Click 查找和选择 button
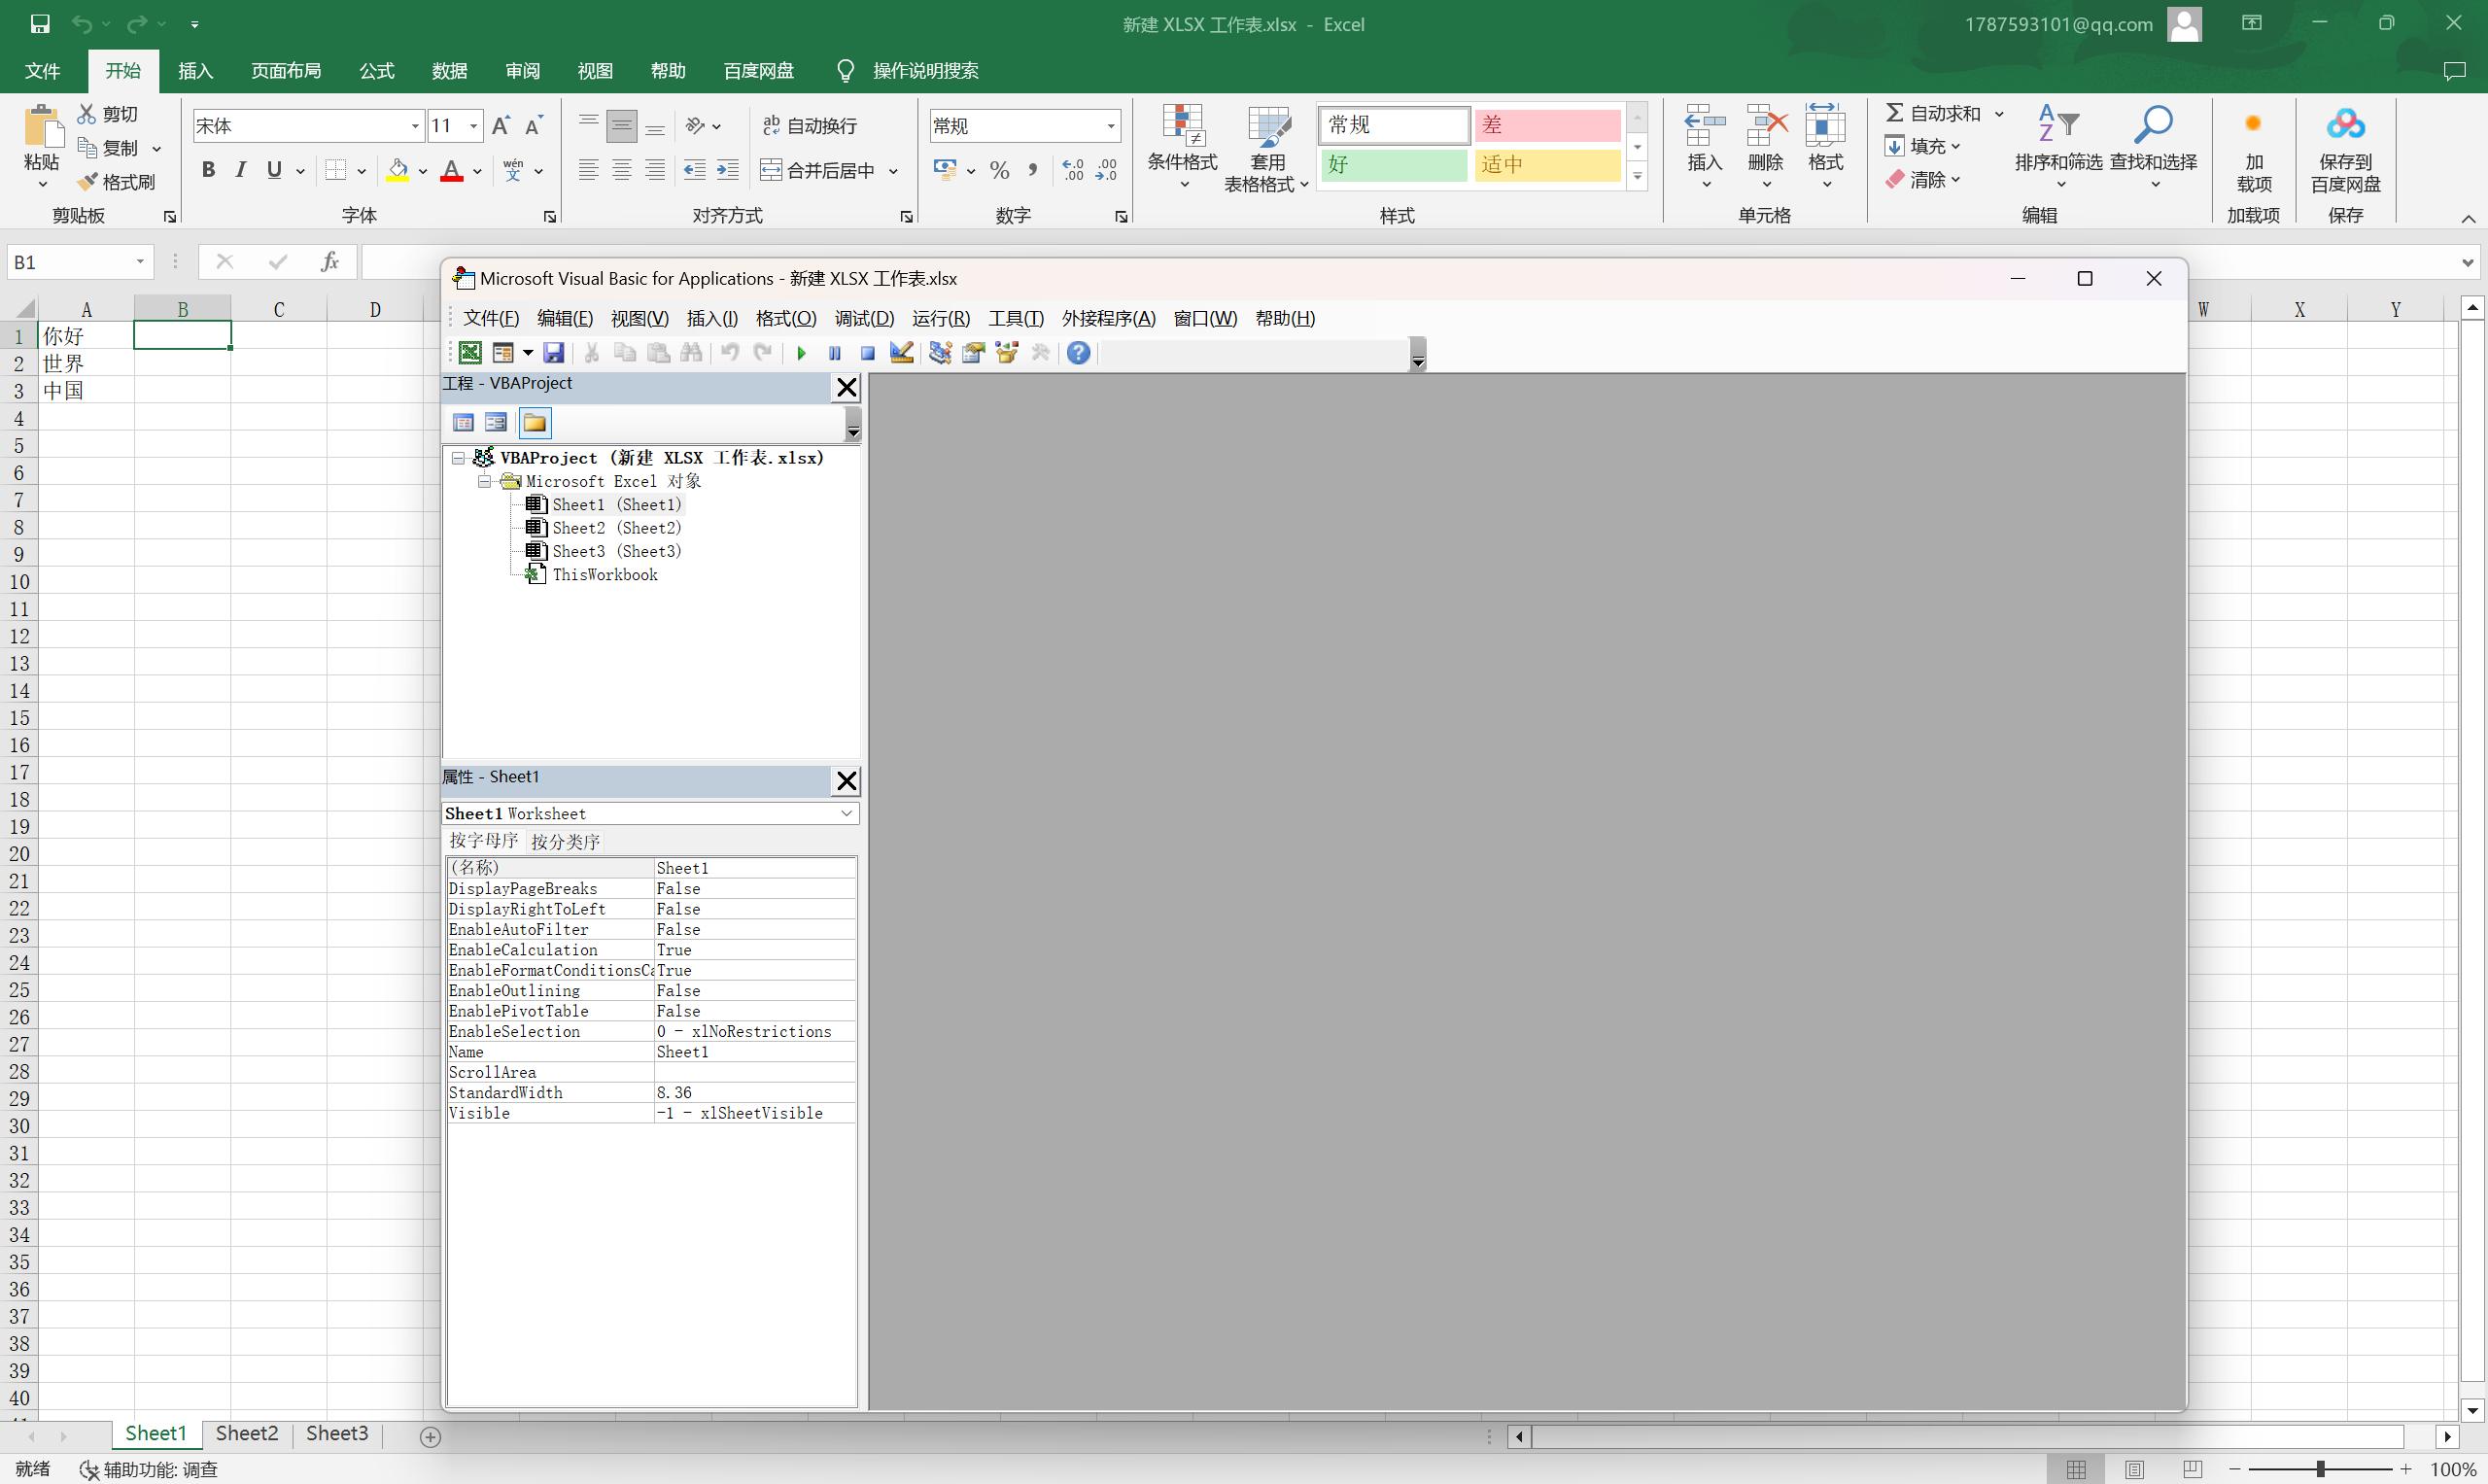Screen dimensions: 2488x1484 click(2153, 147)
